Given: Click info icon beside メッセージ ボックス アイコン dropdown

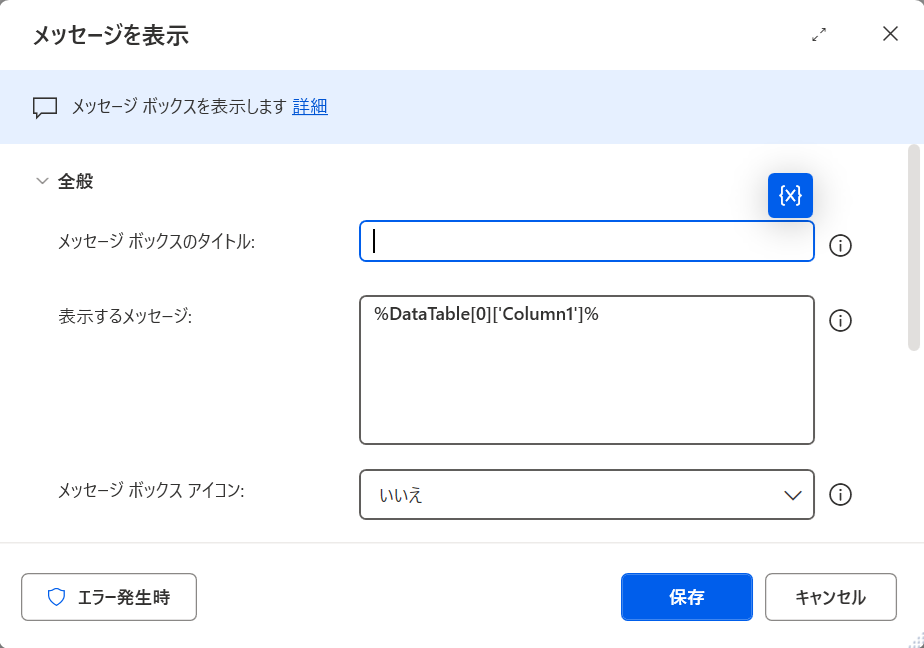Looking at the screenshot, I should [841, 494].
